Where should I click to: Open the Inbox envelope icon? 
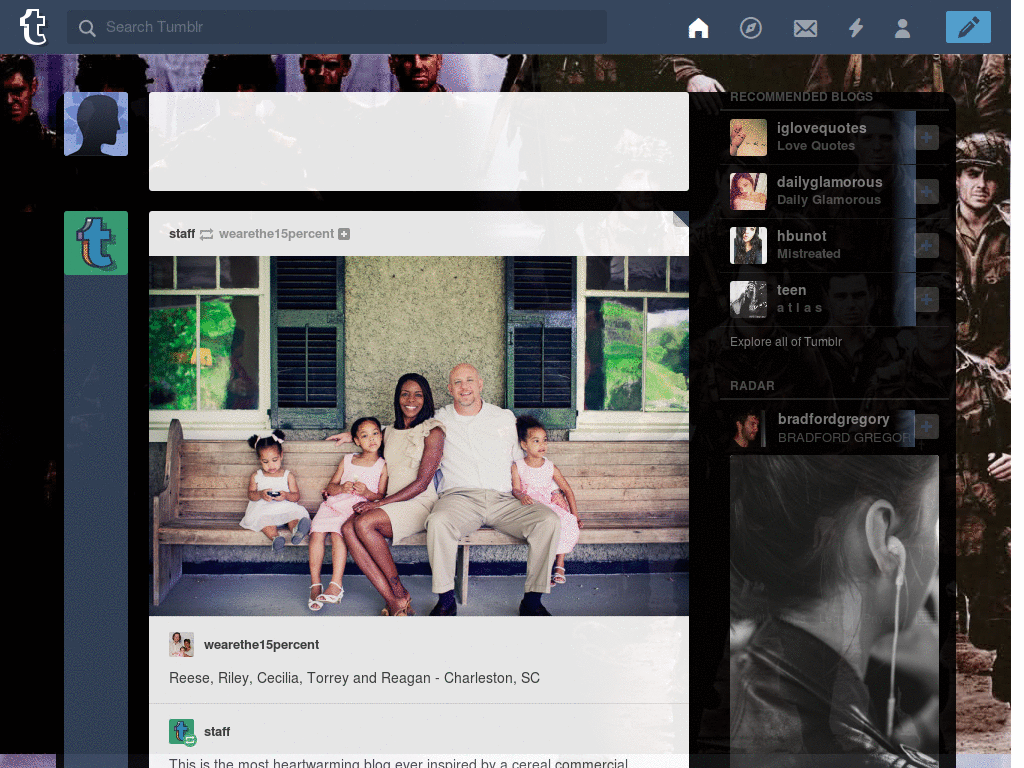point(805,28)
